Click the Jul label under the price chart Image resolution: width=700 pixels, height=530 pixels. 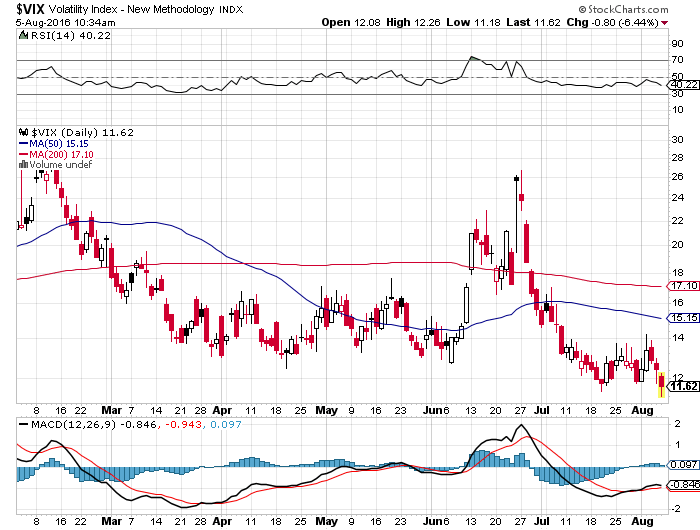tap(542, 410)
